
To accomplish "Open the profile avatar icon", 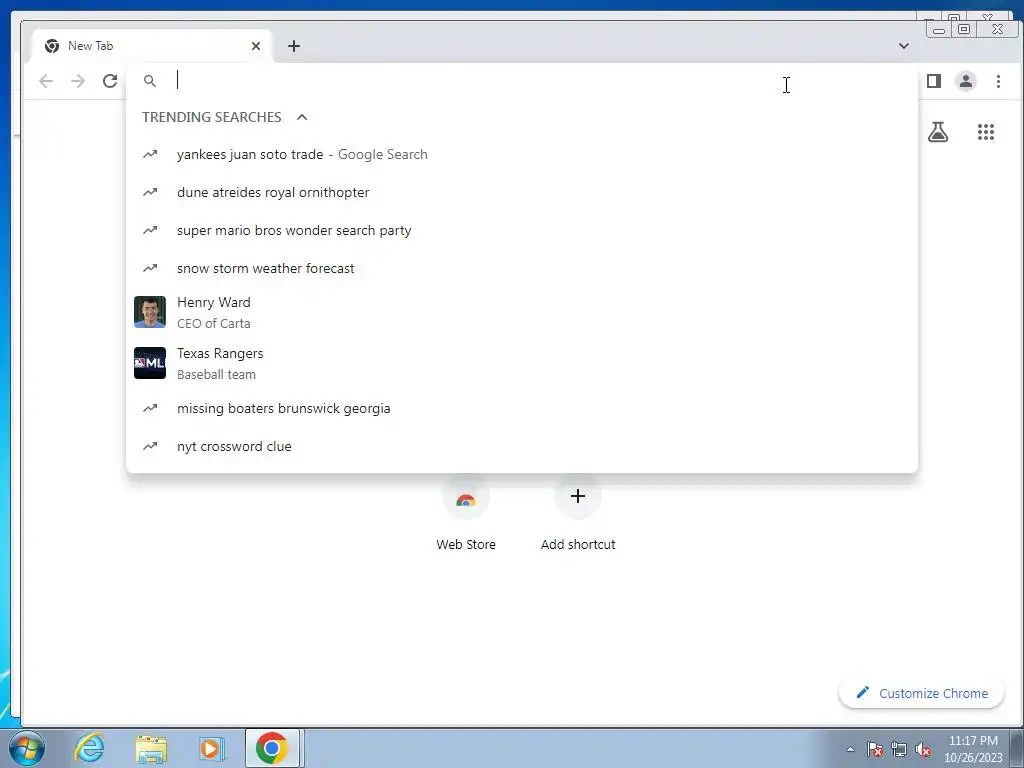I will pos(965,81).
